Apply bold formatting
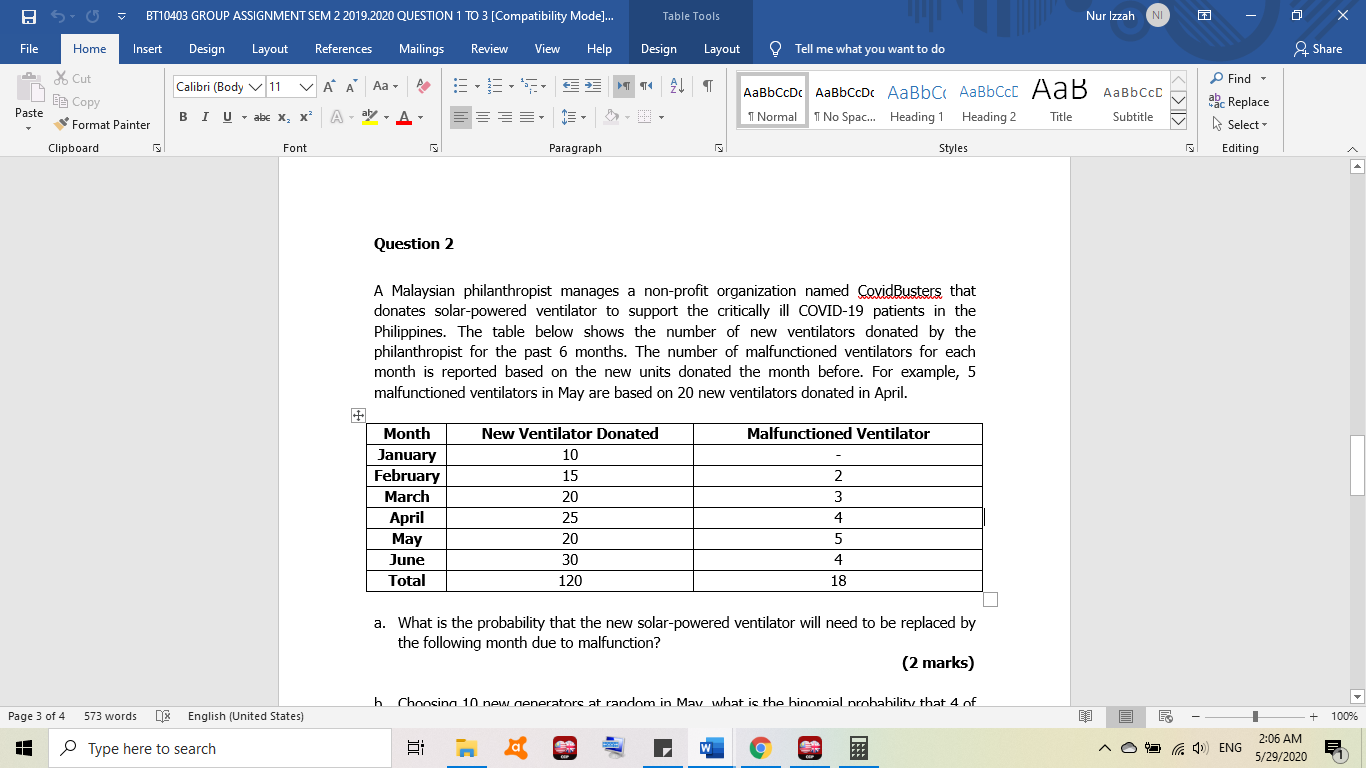The width and height of the screenshot is (1366, 768). (x=183, y=117)
